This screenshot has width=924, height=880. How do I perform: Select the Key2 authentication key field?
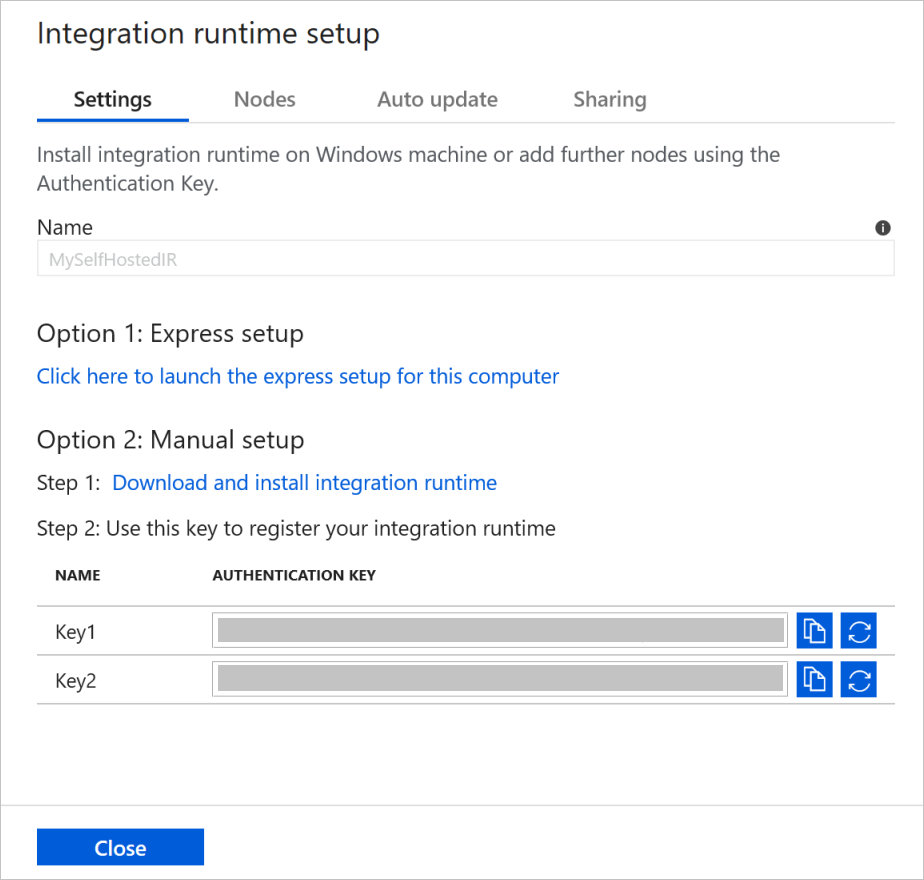[x=498, y=679]
